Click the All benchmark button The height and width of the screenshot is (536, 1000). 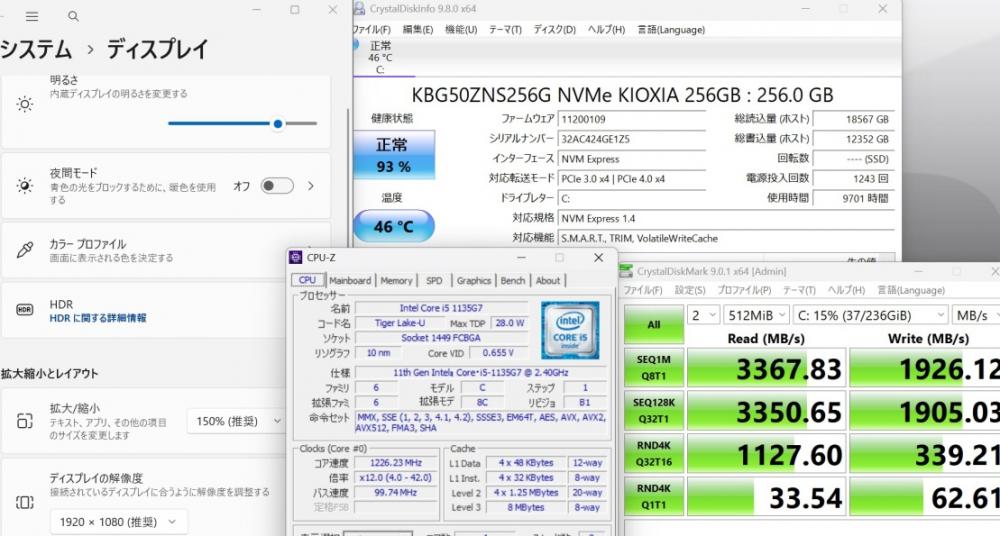tap(654, 324)
